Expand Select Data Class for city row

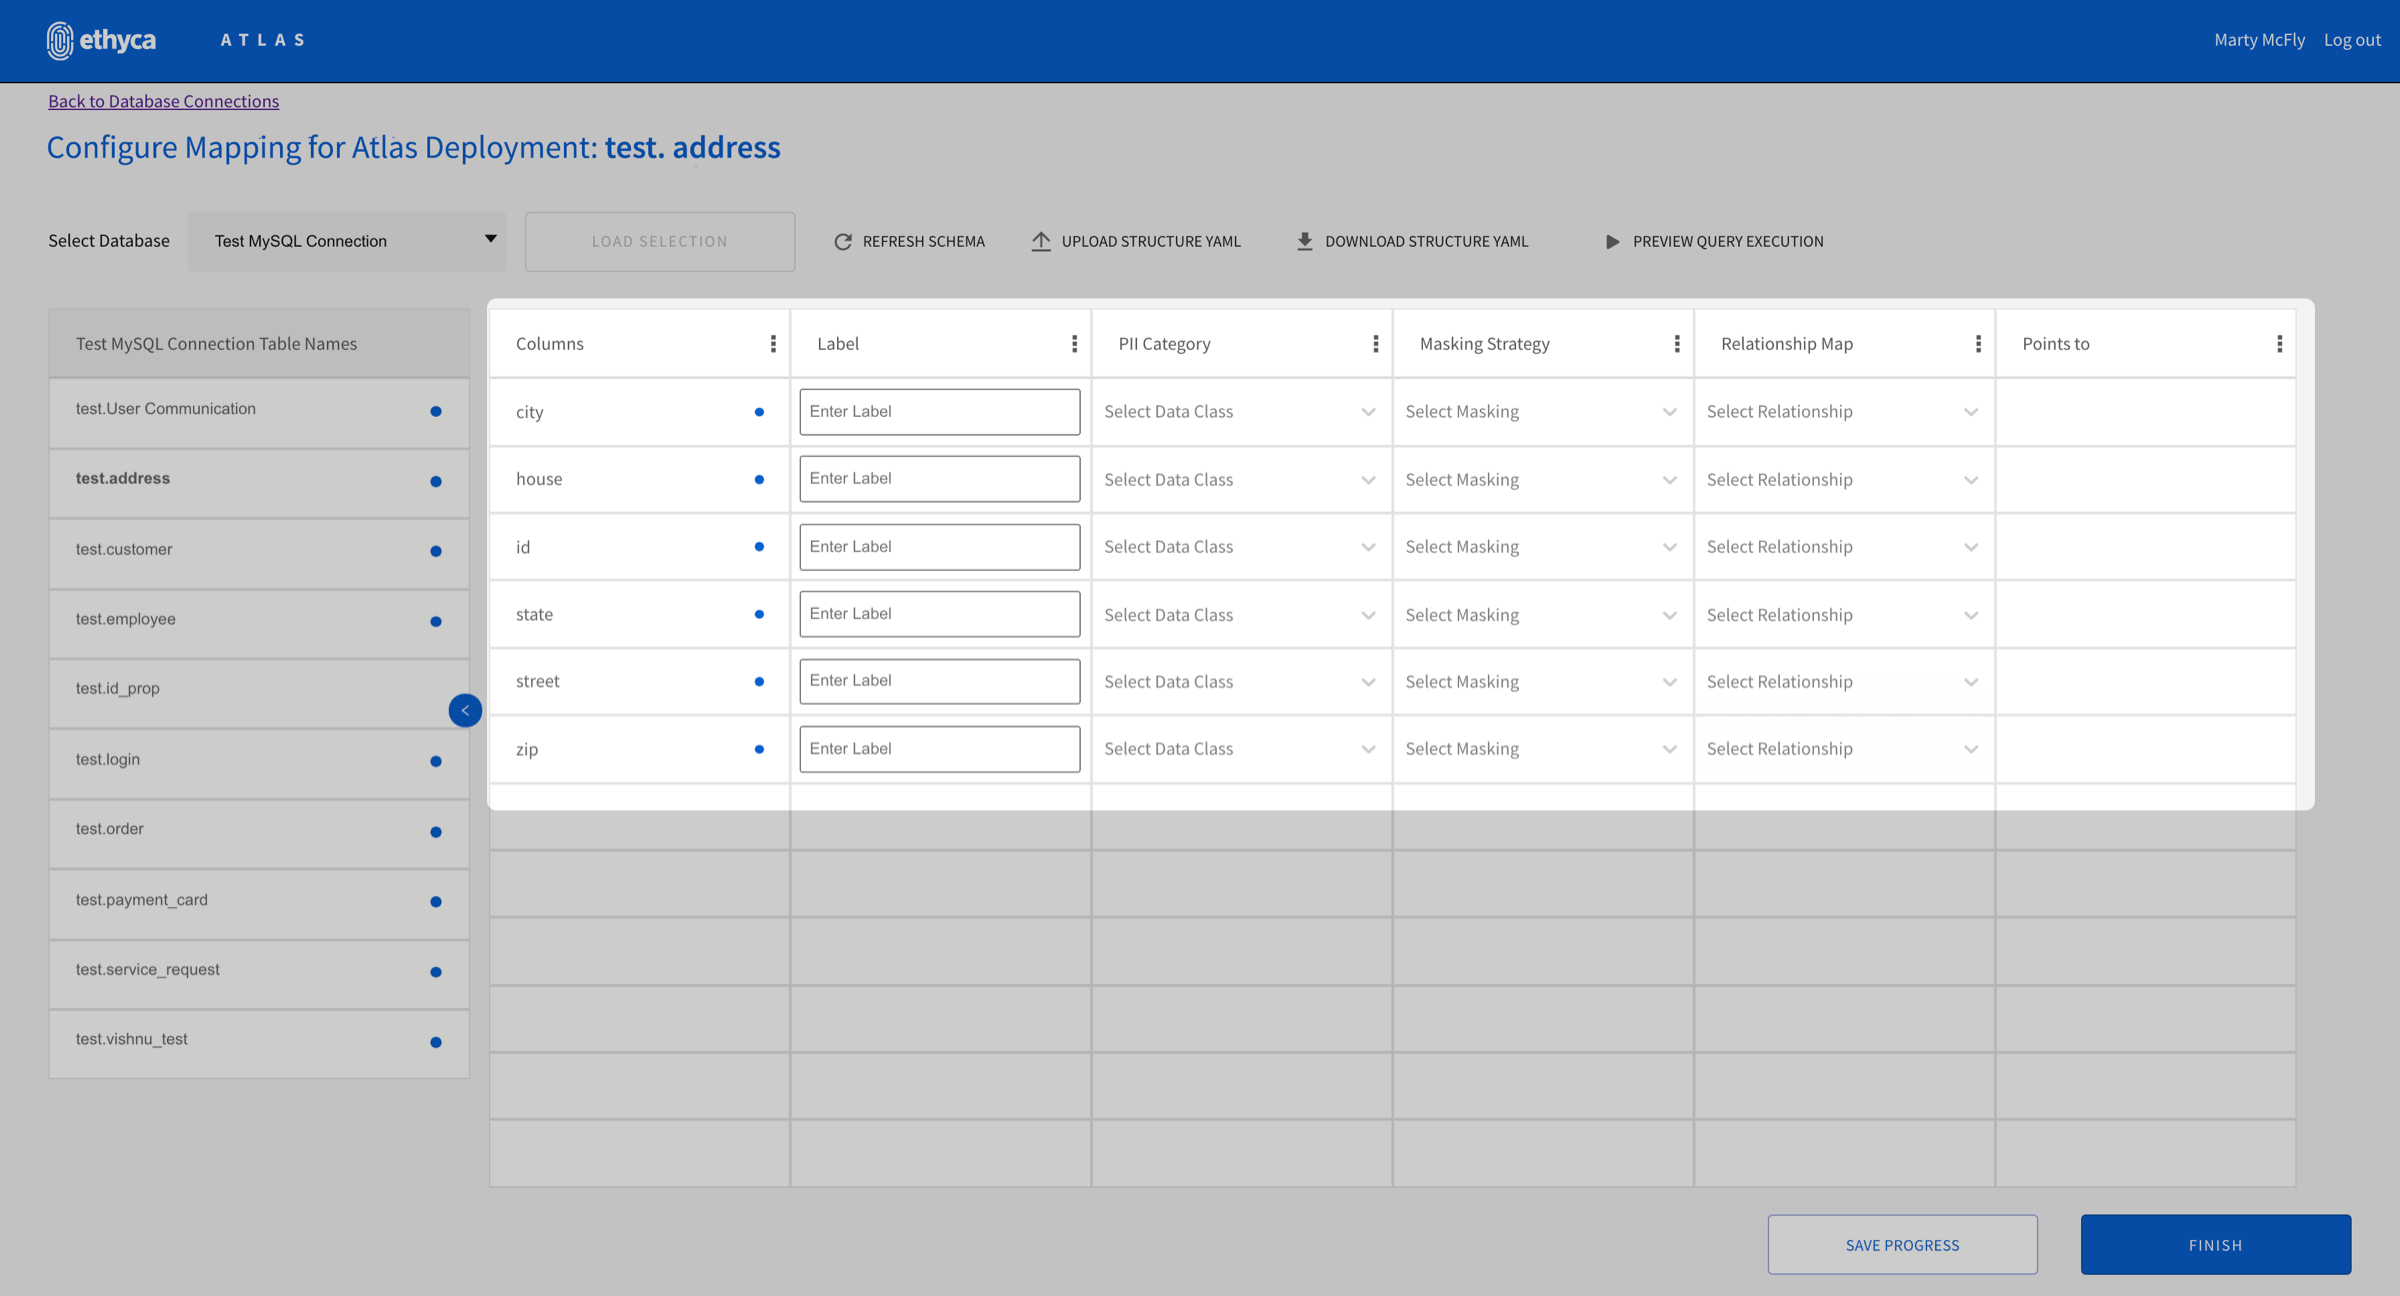1240,412
